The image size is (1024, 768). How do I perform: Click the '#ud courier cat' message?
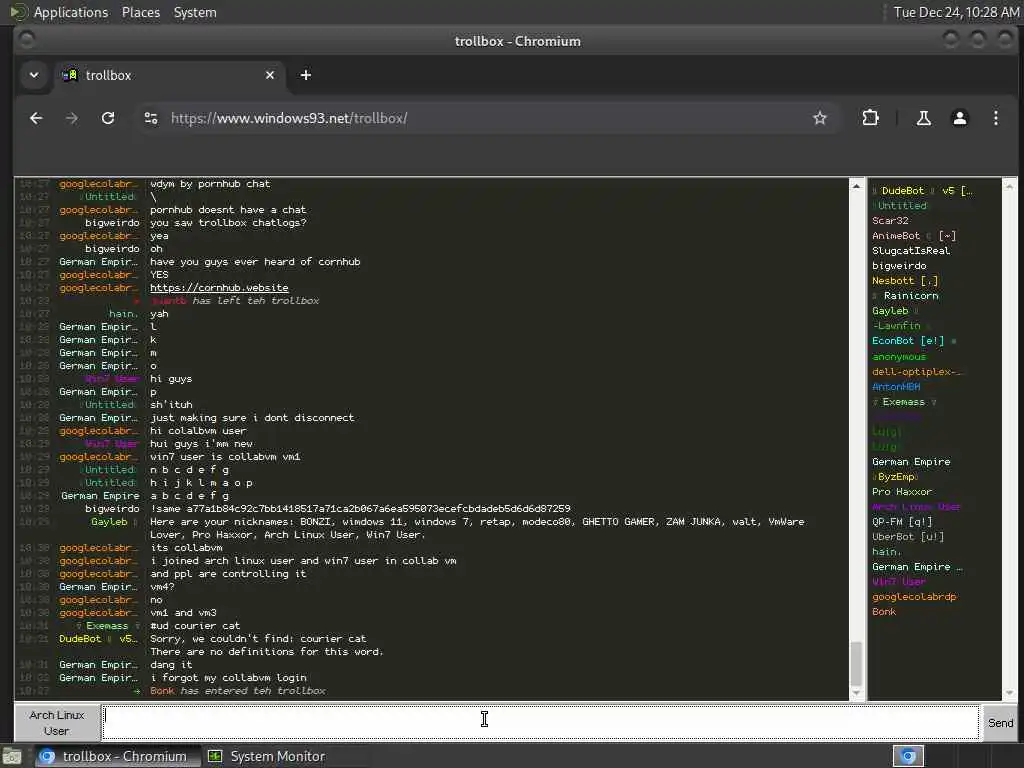195,626
